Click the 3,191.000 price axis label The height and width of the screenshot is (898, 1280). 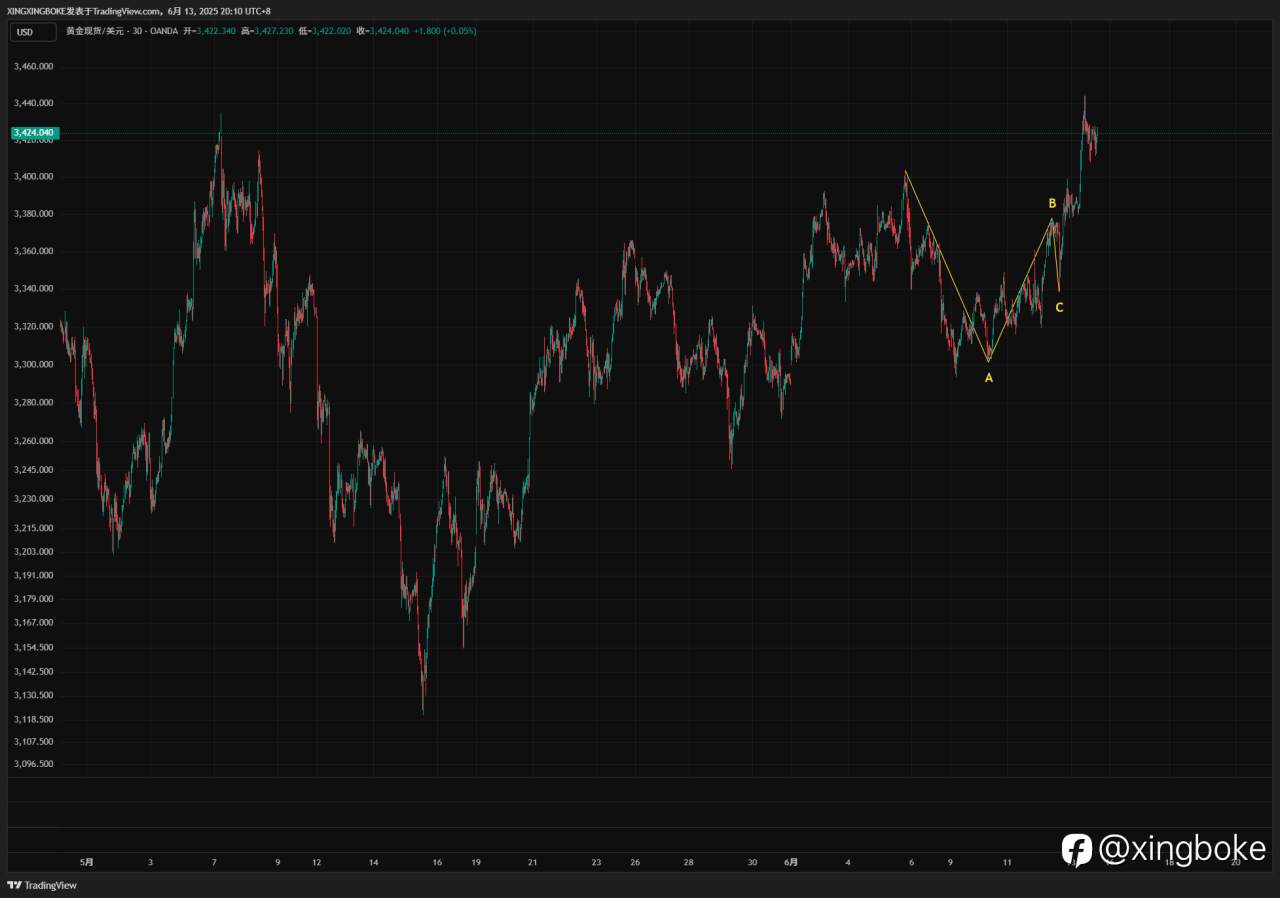coord(33,576)
